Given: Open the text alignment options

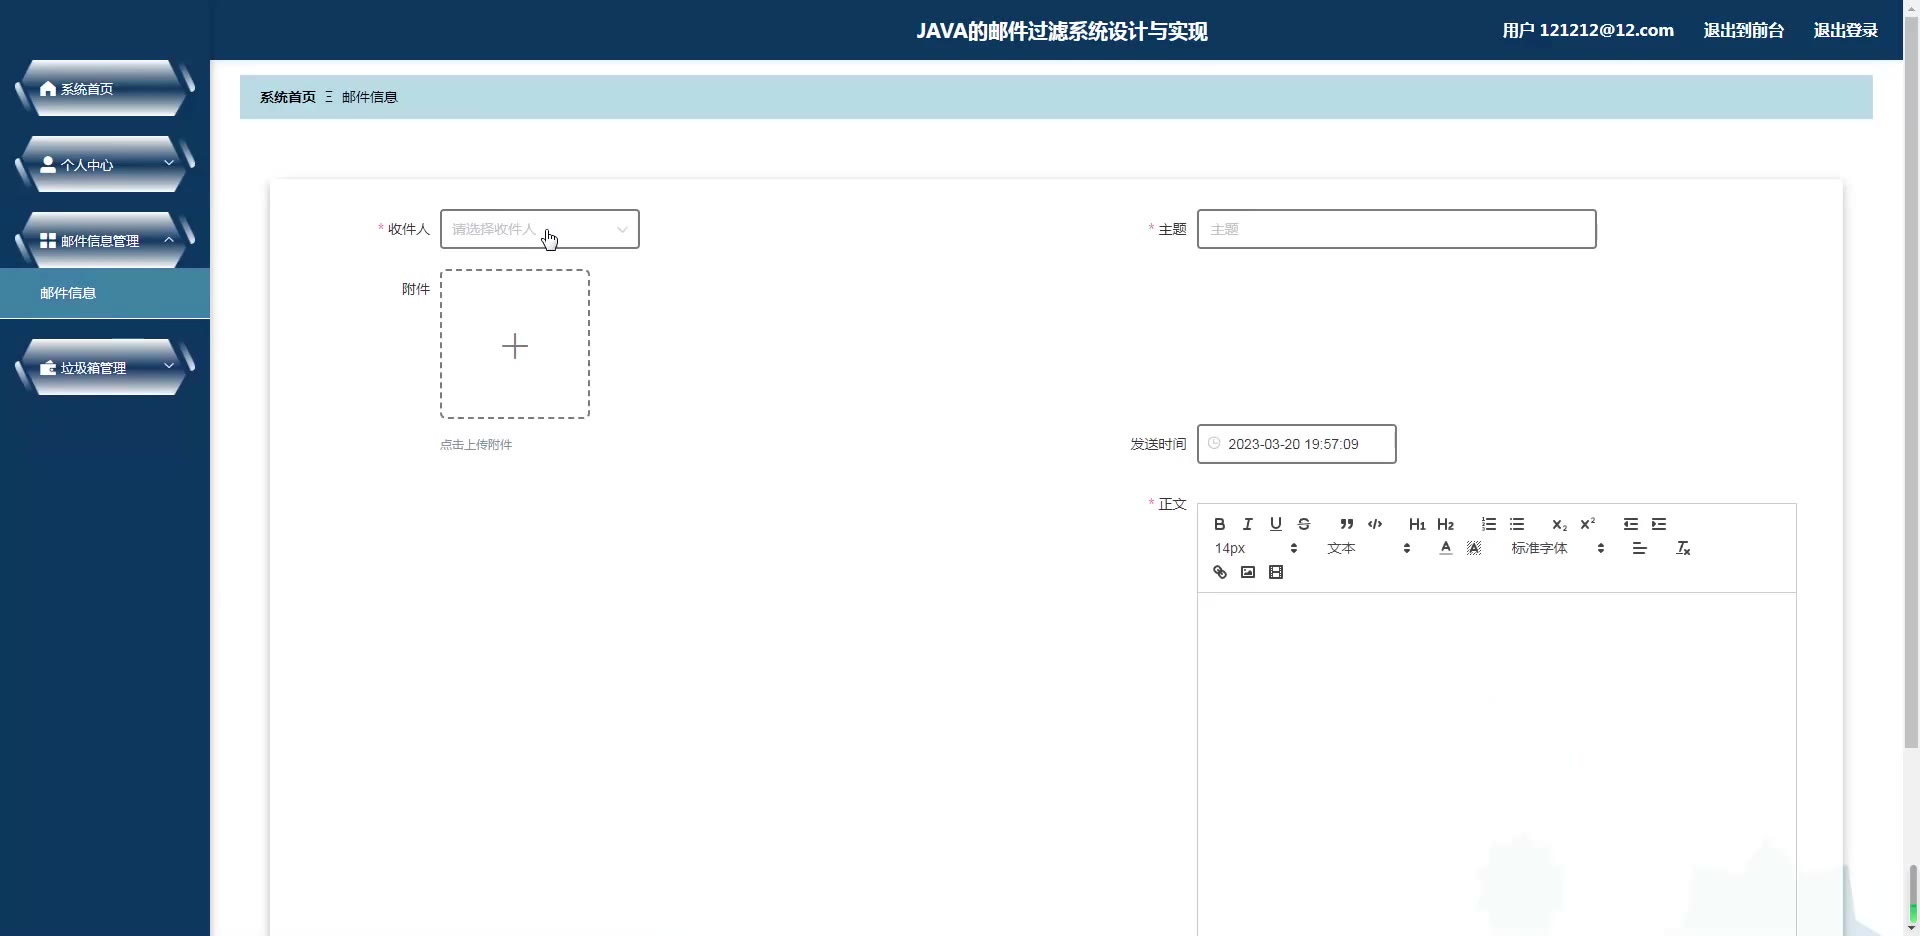Looking at the screenshot, I should [x=1639, y=548].
